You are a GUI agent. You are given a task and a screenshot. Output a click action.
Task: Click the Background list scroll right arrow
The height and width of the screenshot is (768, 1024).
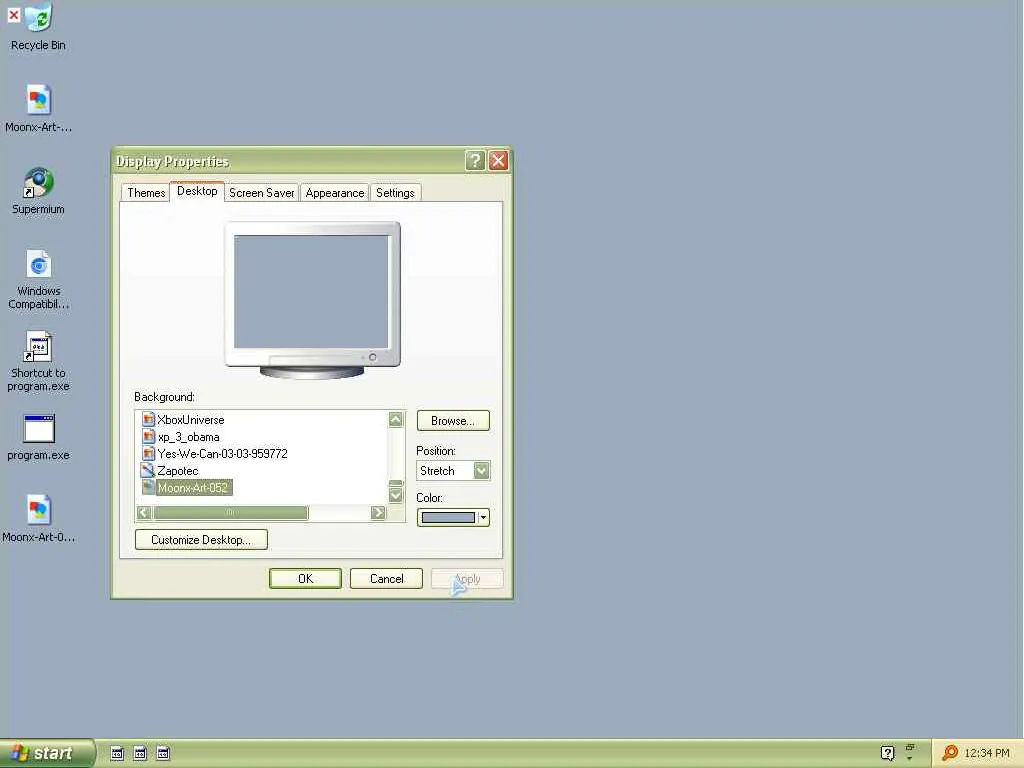378,513
